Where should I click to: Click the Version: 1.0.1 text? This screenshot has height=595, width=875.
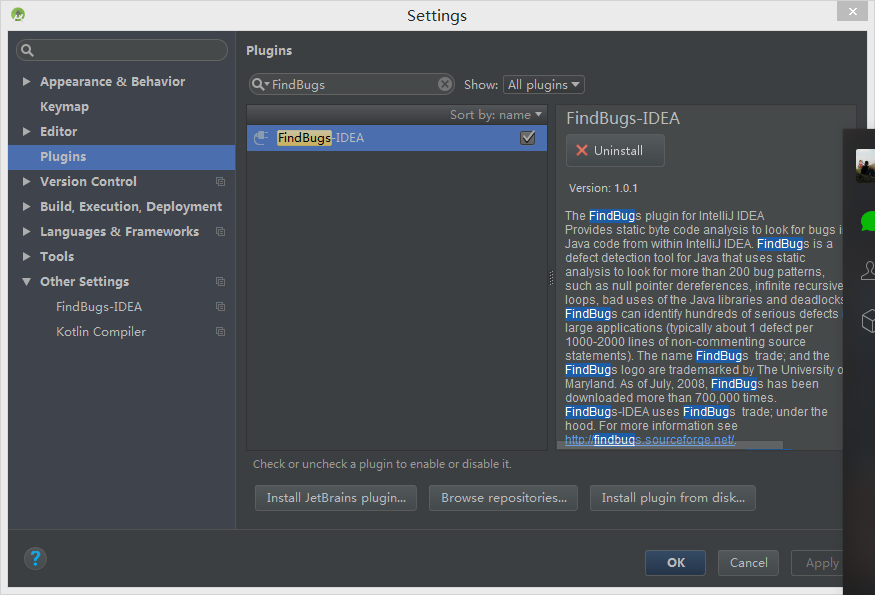click(x=603, y=188)
